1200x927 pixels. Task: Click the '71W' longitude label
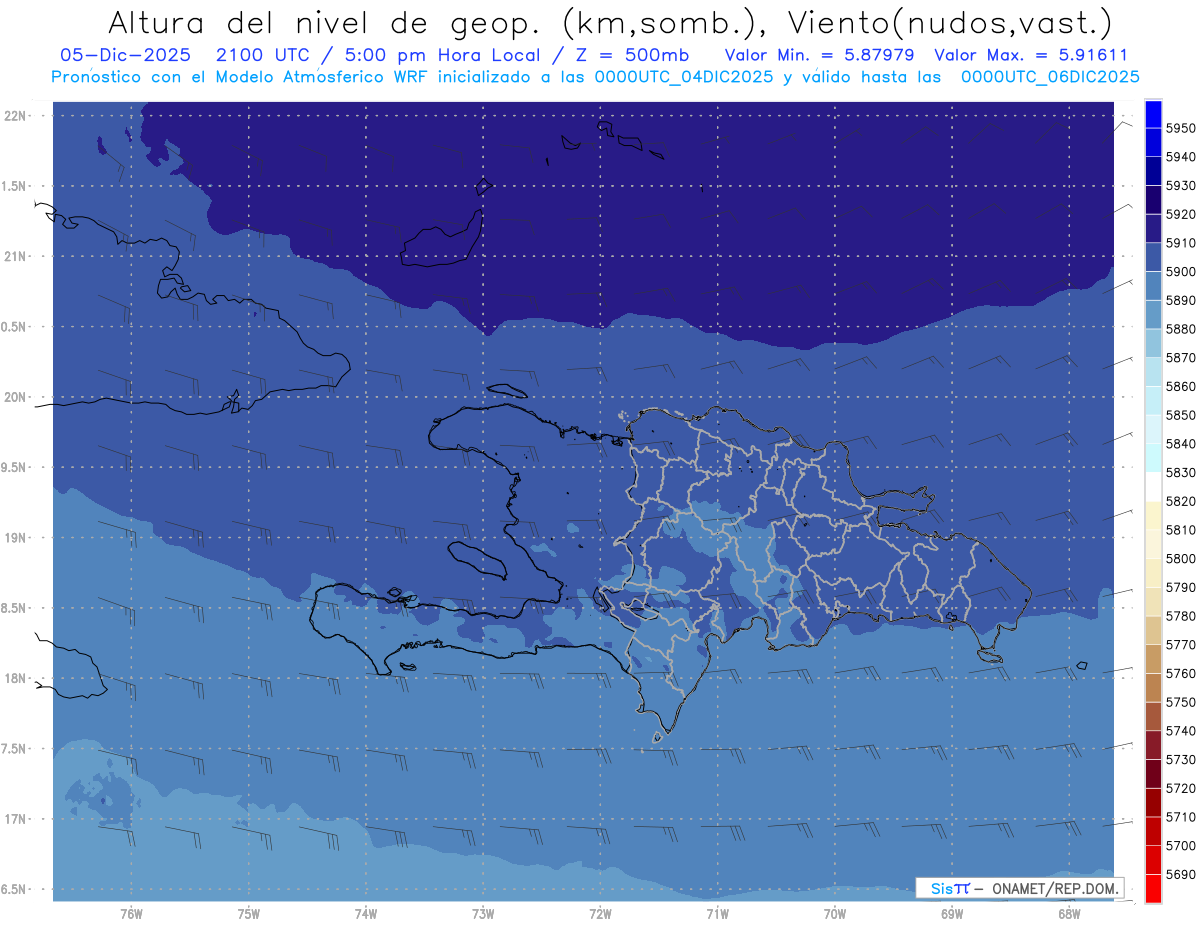pos(717,914)
